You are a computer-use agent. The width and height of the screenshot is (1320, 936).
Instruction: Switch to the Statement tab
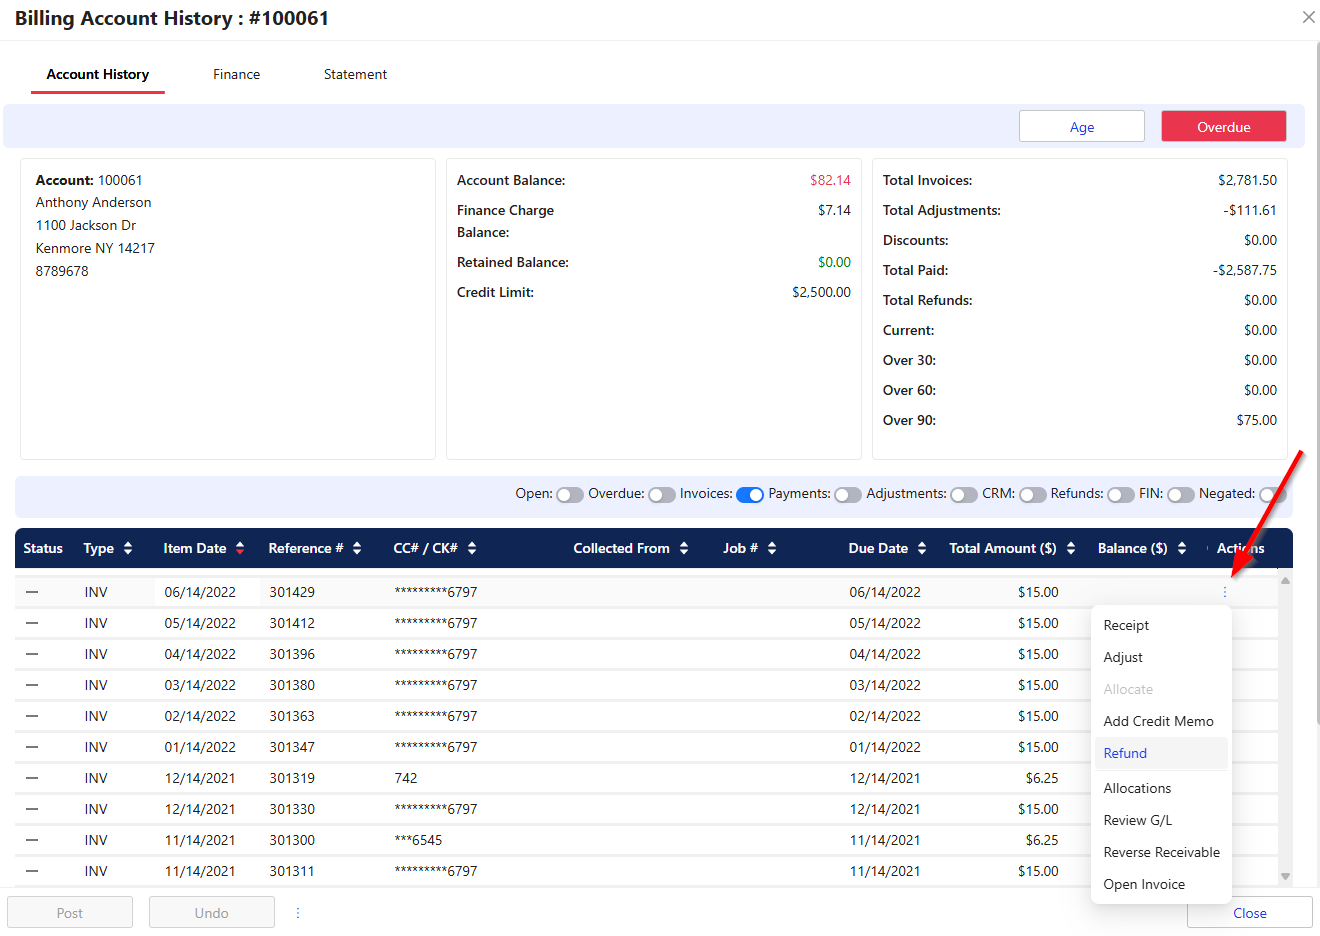click(x=355, y=74)
